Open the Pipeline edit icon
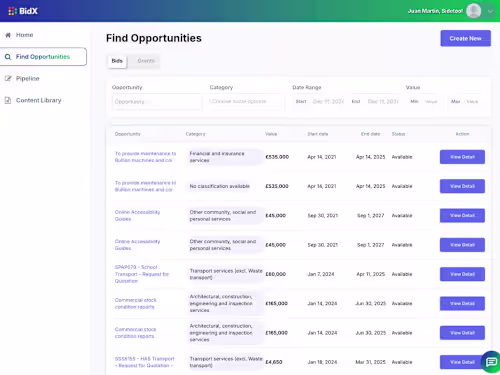The image size is (500, 375). (x=8, y=79)
